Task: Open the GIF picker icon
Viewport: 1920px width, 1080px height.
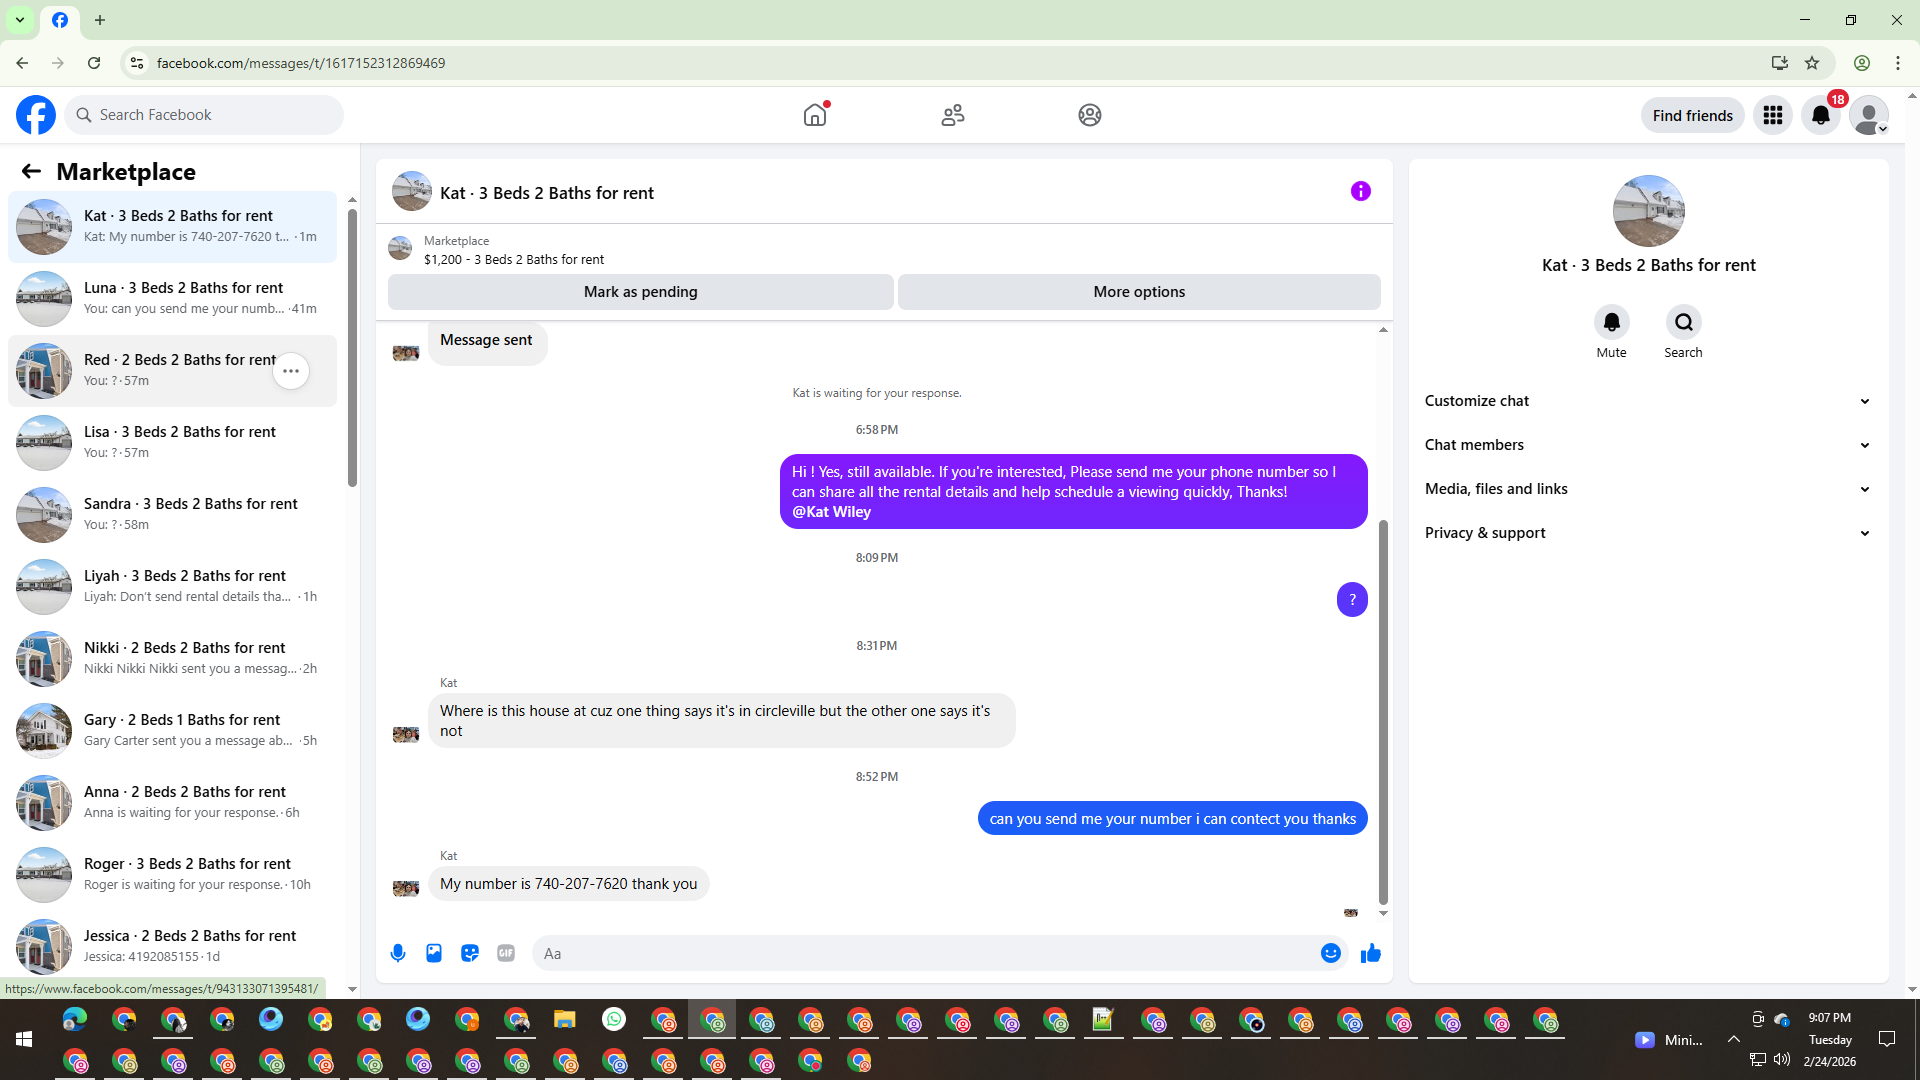Action: click(506, 953)
